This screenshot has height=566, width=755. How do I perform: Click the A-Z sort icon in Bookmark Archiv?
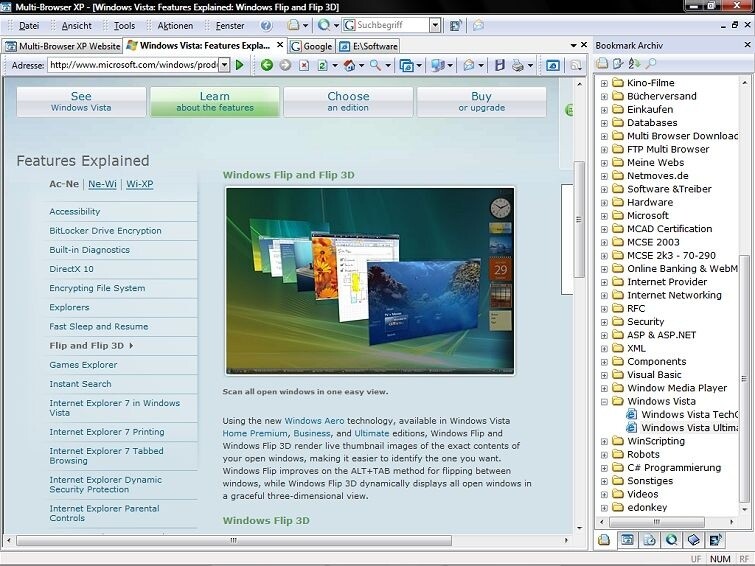[635, 63]
